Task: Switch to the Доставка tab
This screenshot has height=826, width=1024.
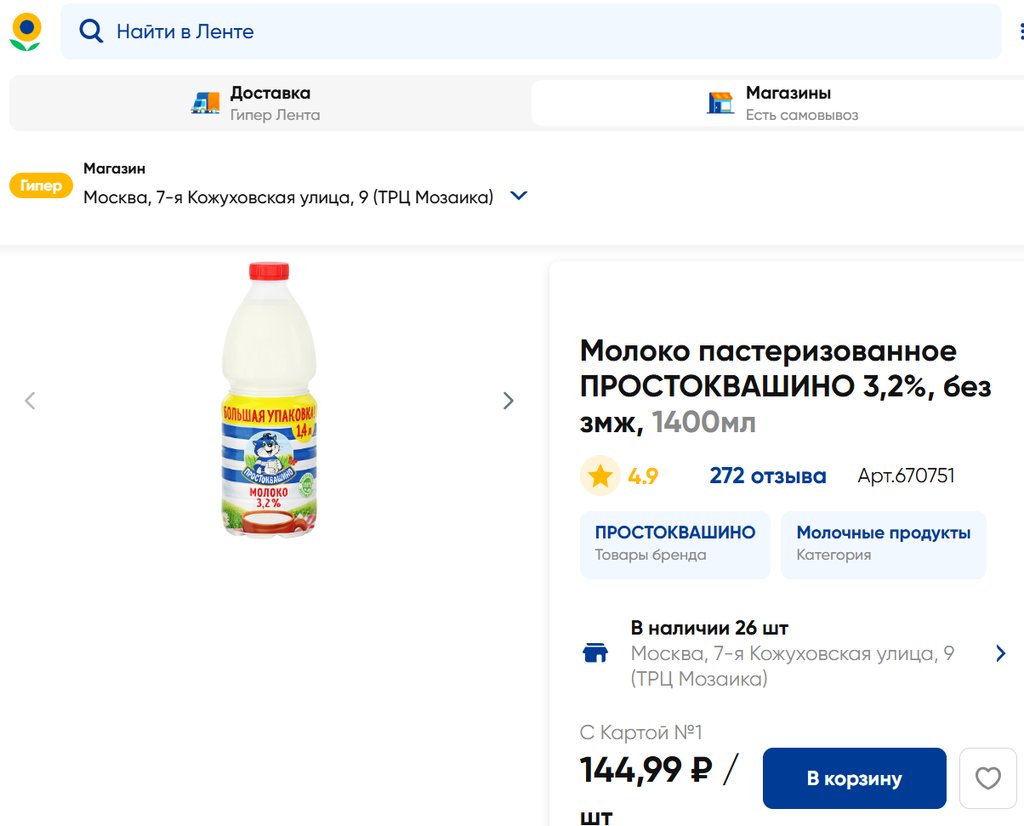Action: 270,103
